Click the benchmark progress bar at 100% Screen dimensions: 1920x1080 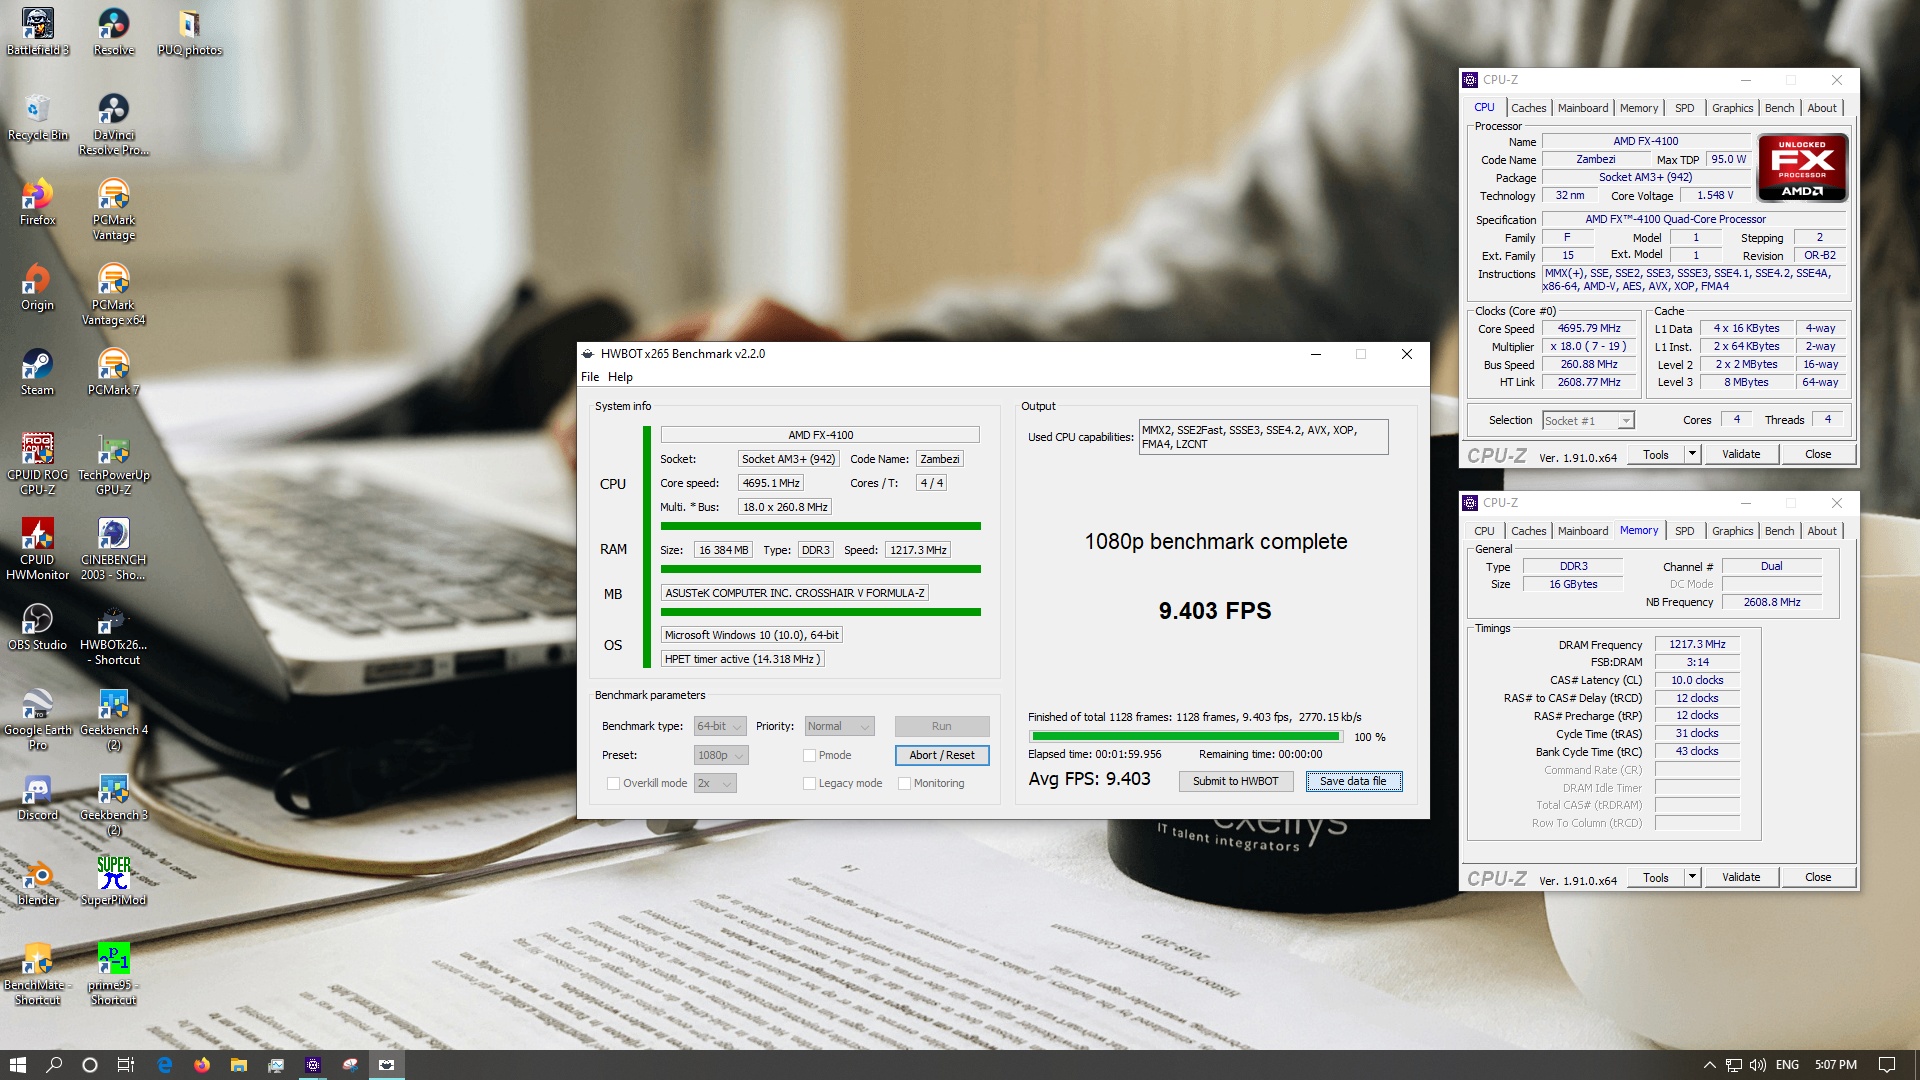(x=1186, y=736)
